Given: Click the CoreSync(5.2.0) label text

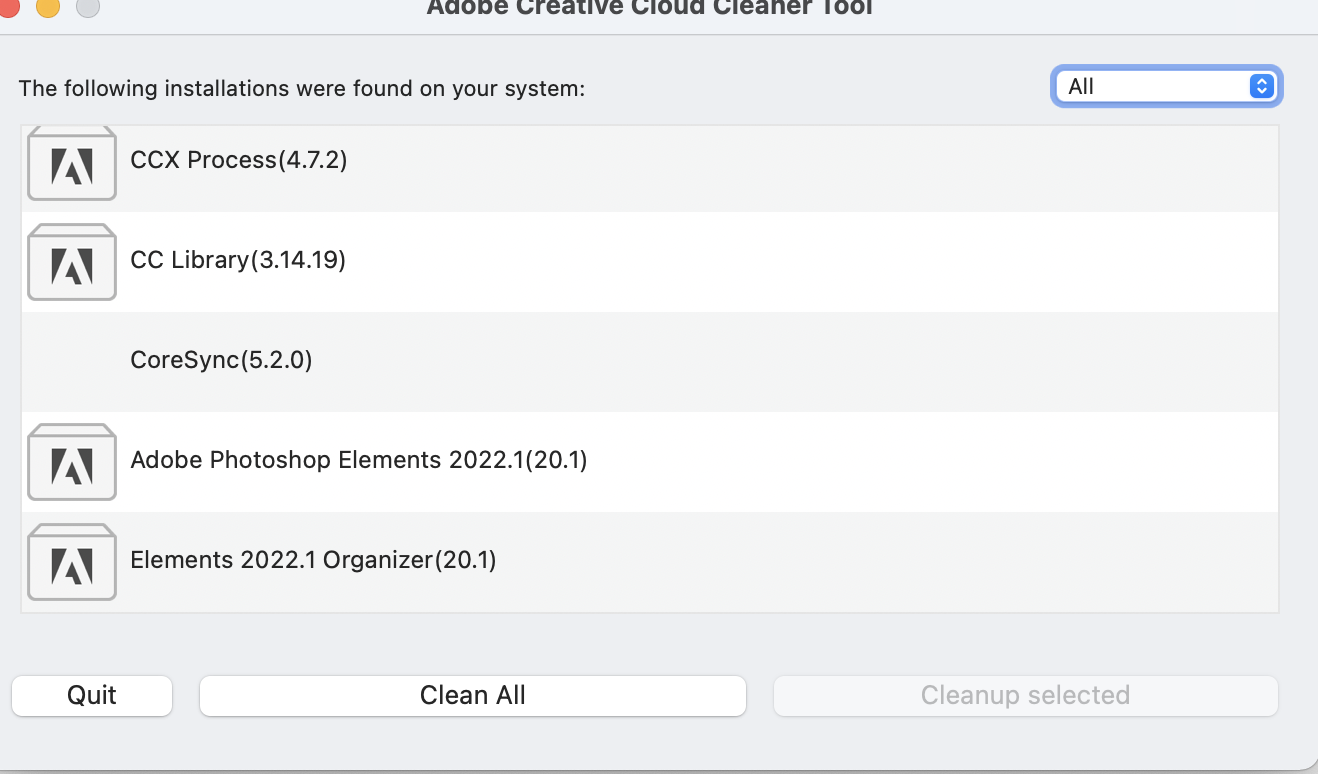Looking at the screenshot, I should (220, 361).
